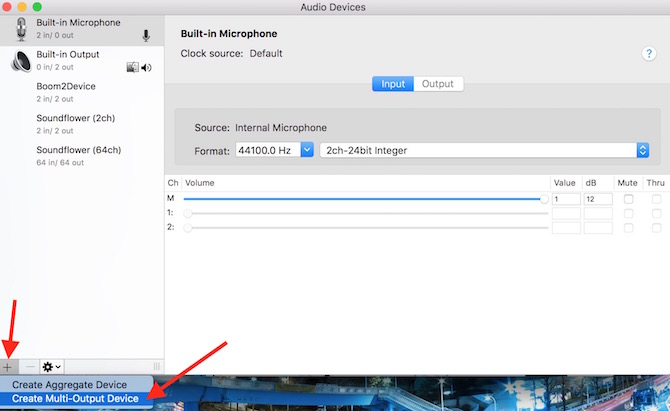Click the master volume slider

coord(365,199)
